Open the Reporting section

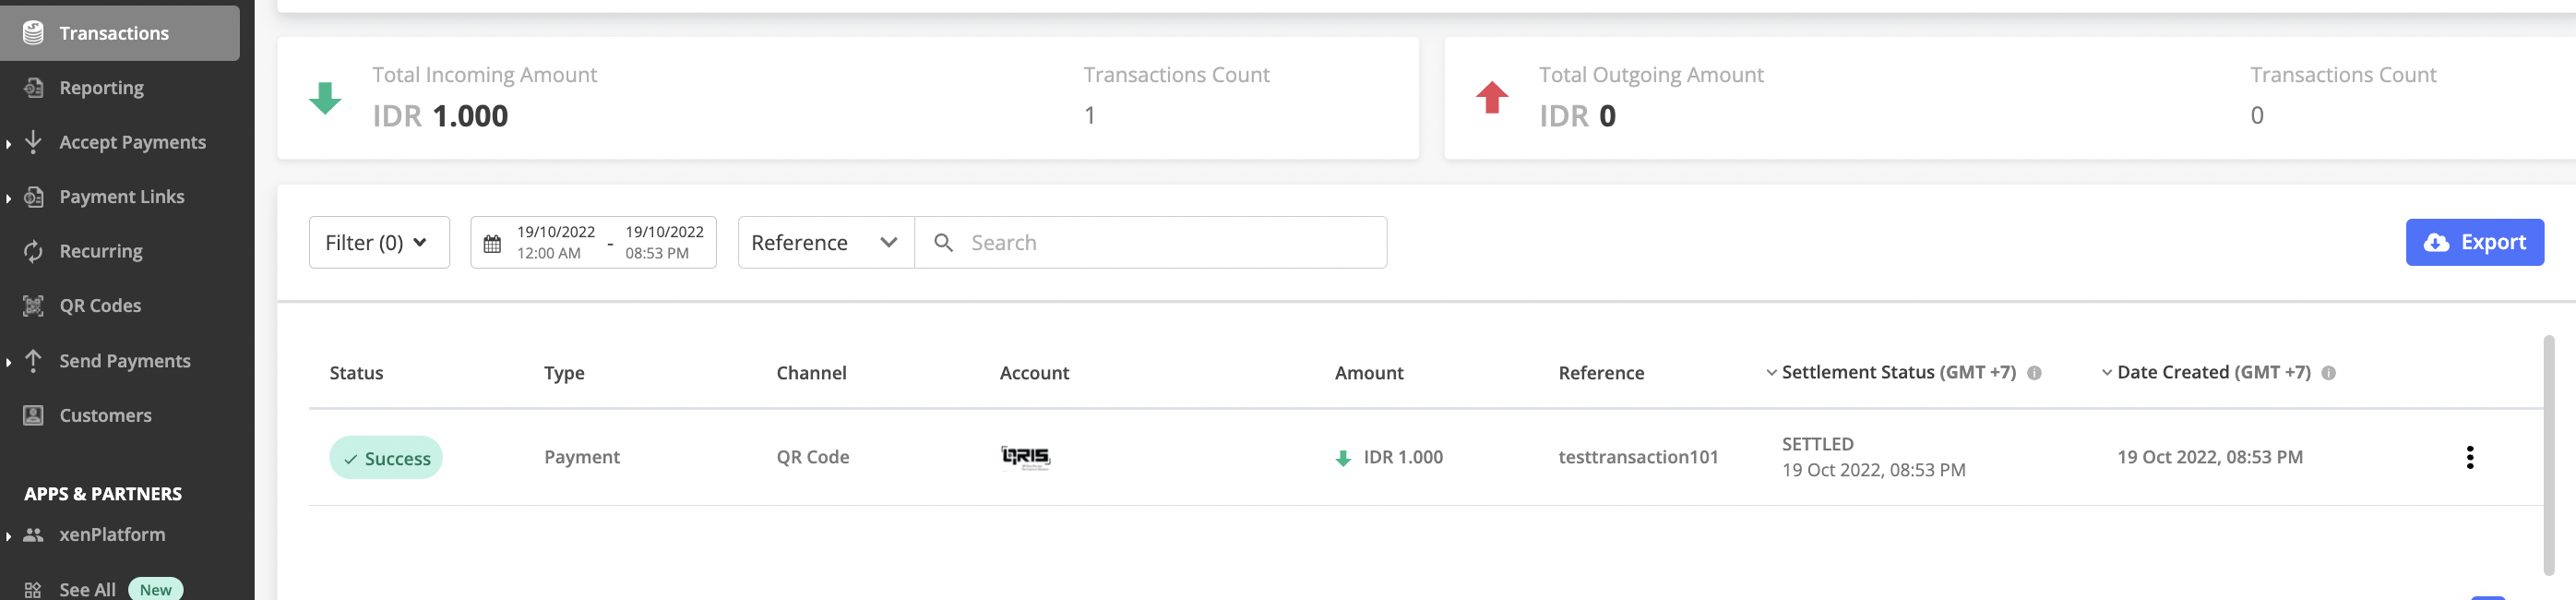point(101,88)
